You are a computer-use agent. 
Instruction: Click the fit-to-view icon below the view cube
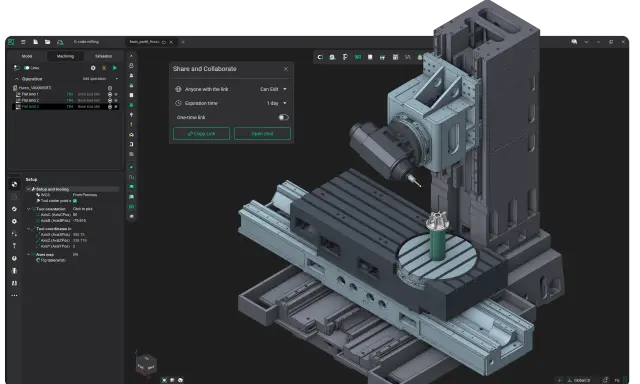164,380
